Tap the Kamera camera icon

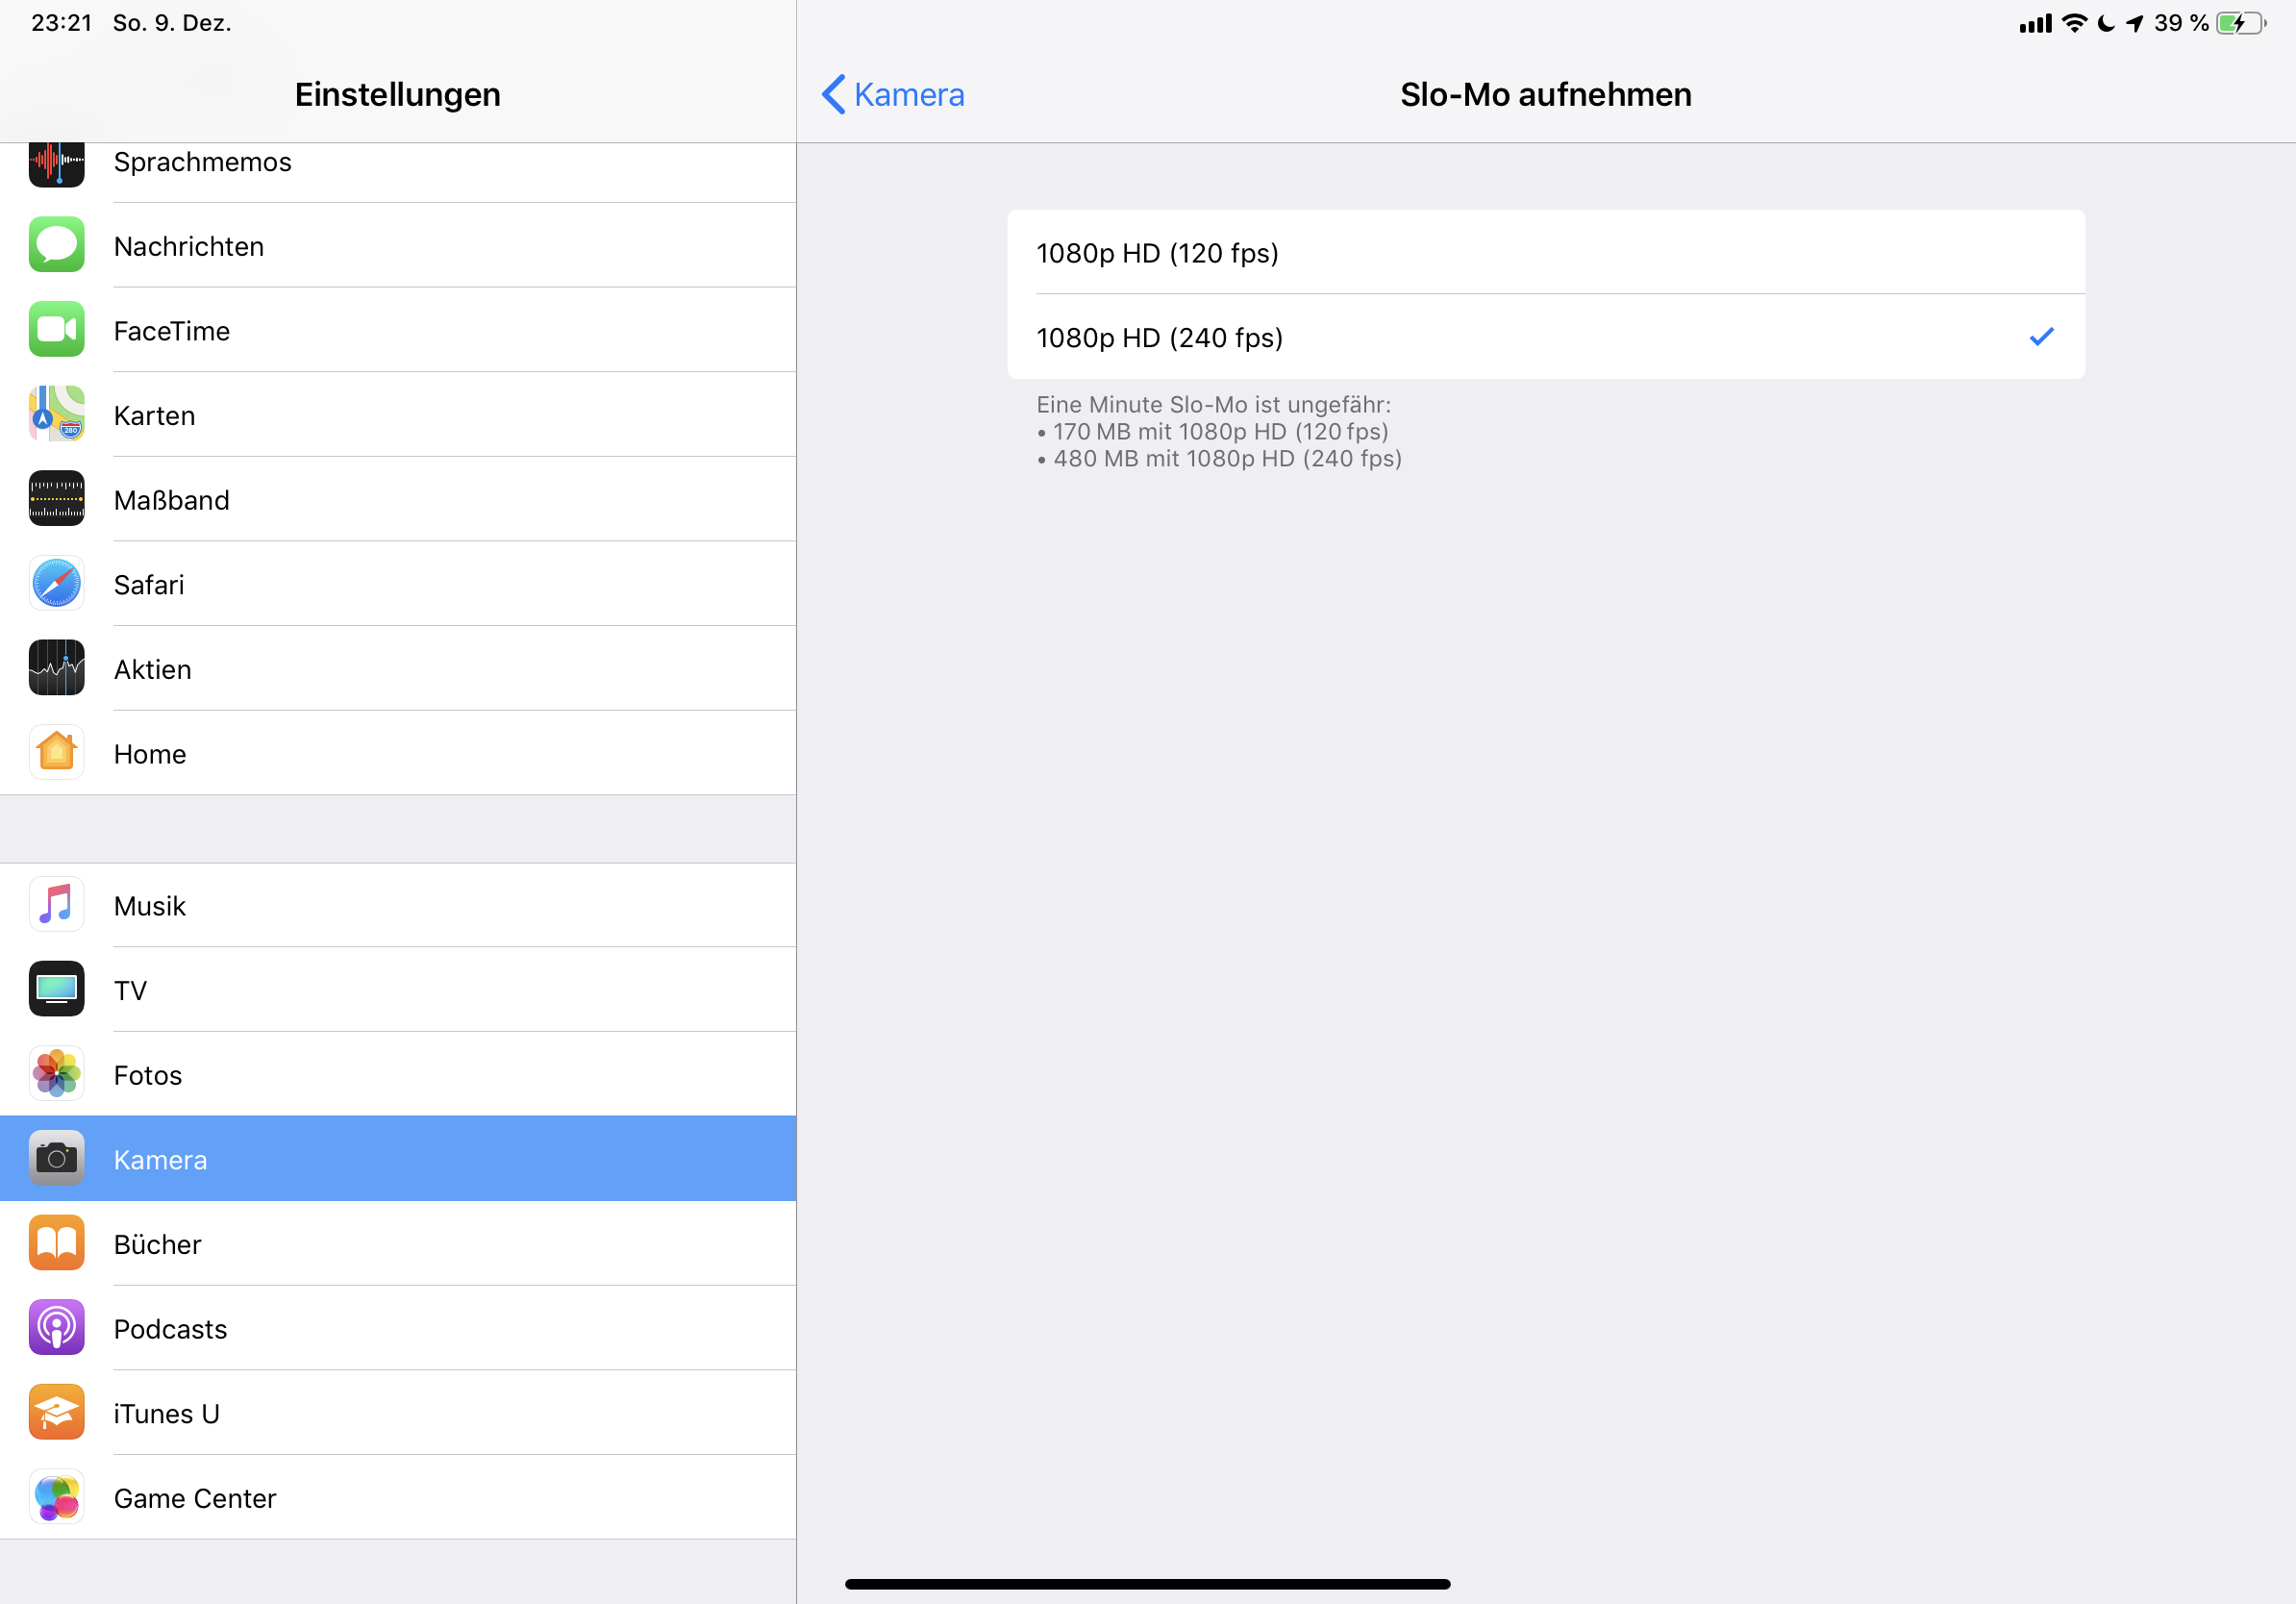[x=56, y=1159]
